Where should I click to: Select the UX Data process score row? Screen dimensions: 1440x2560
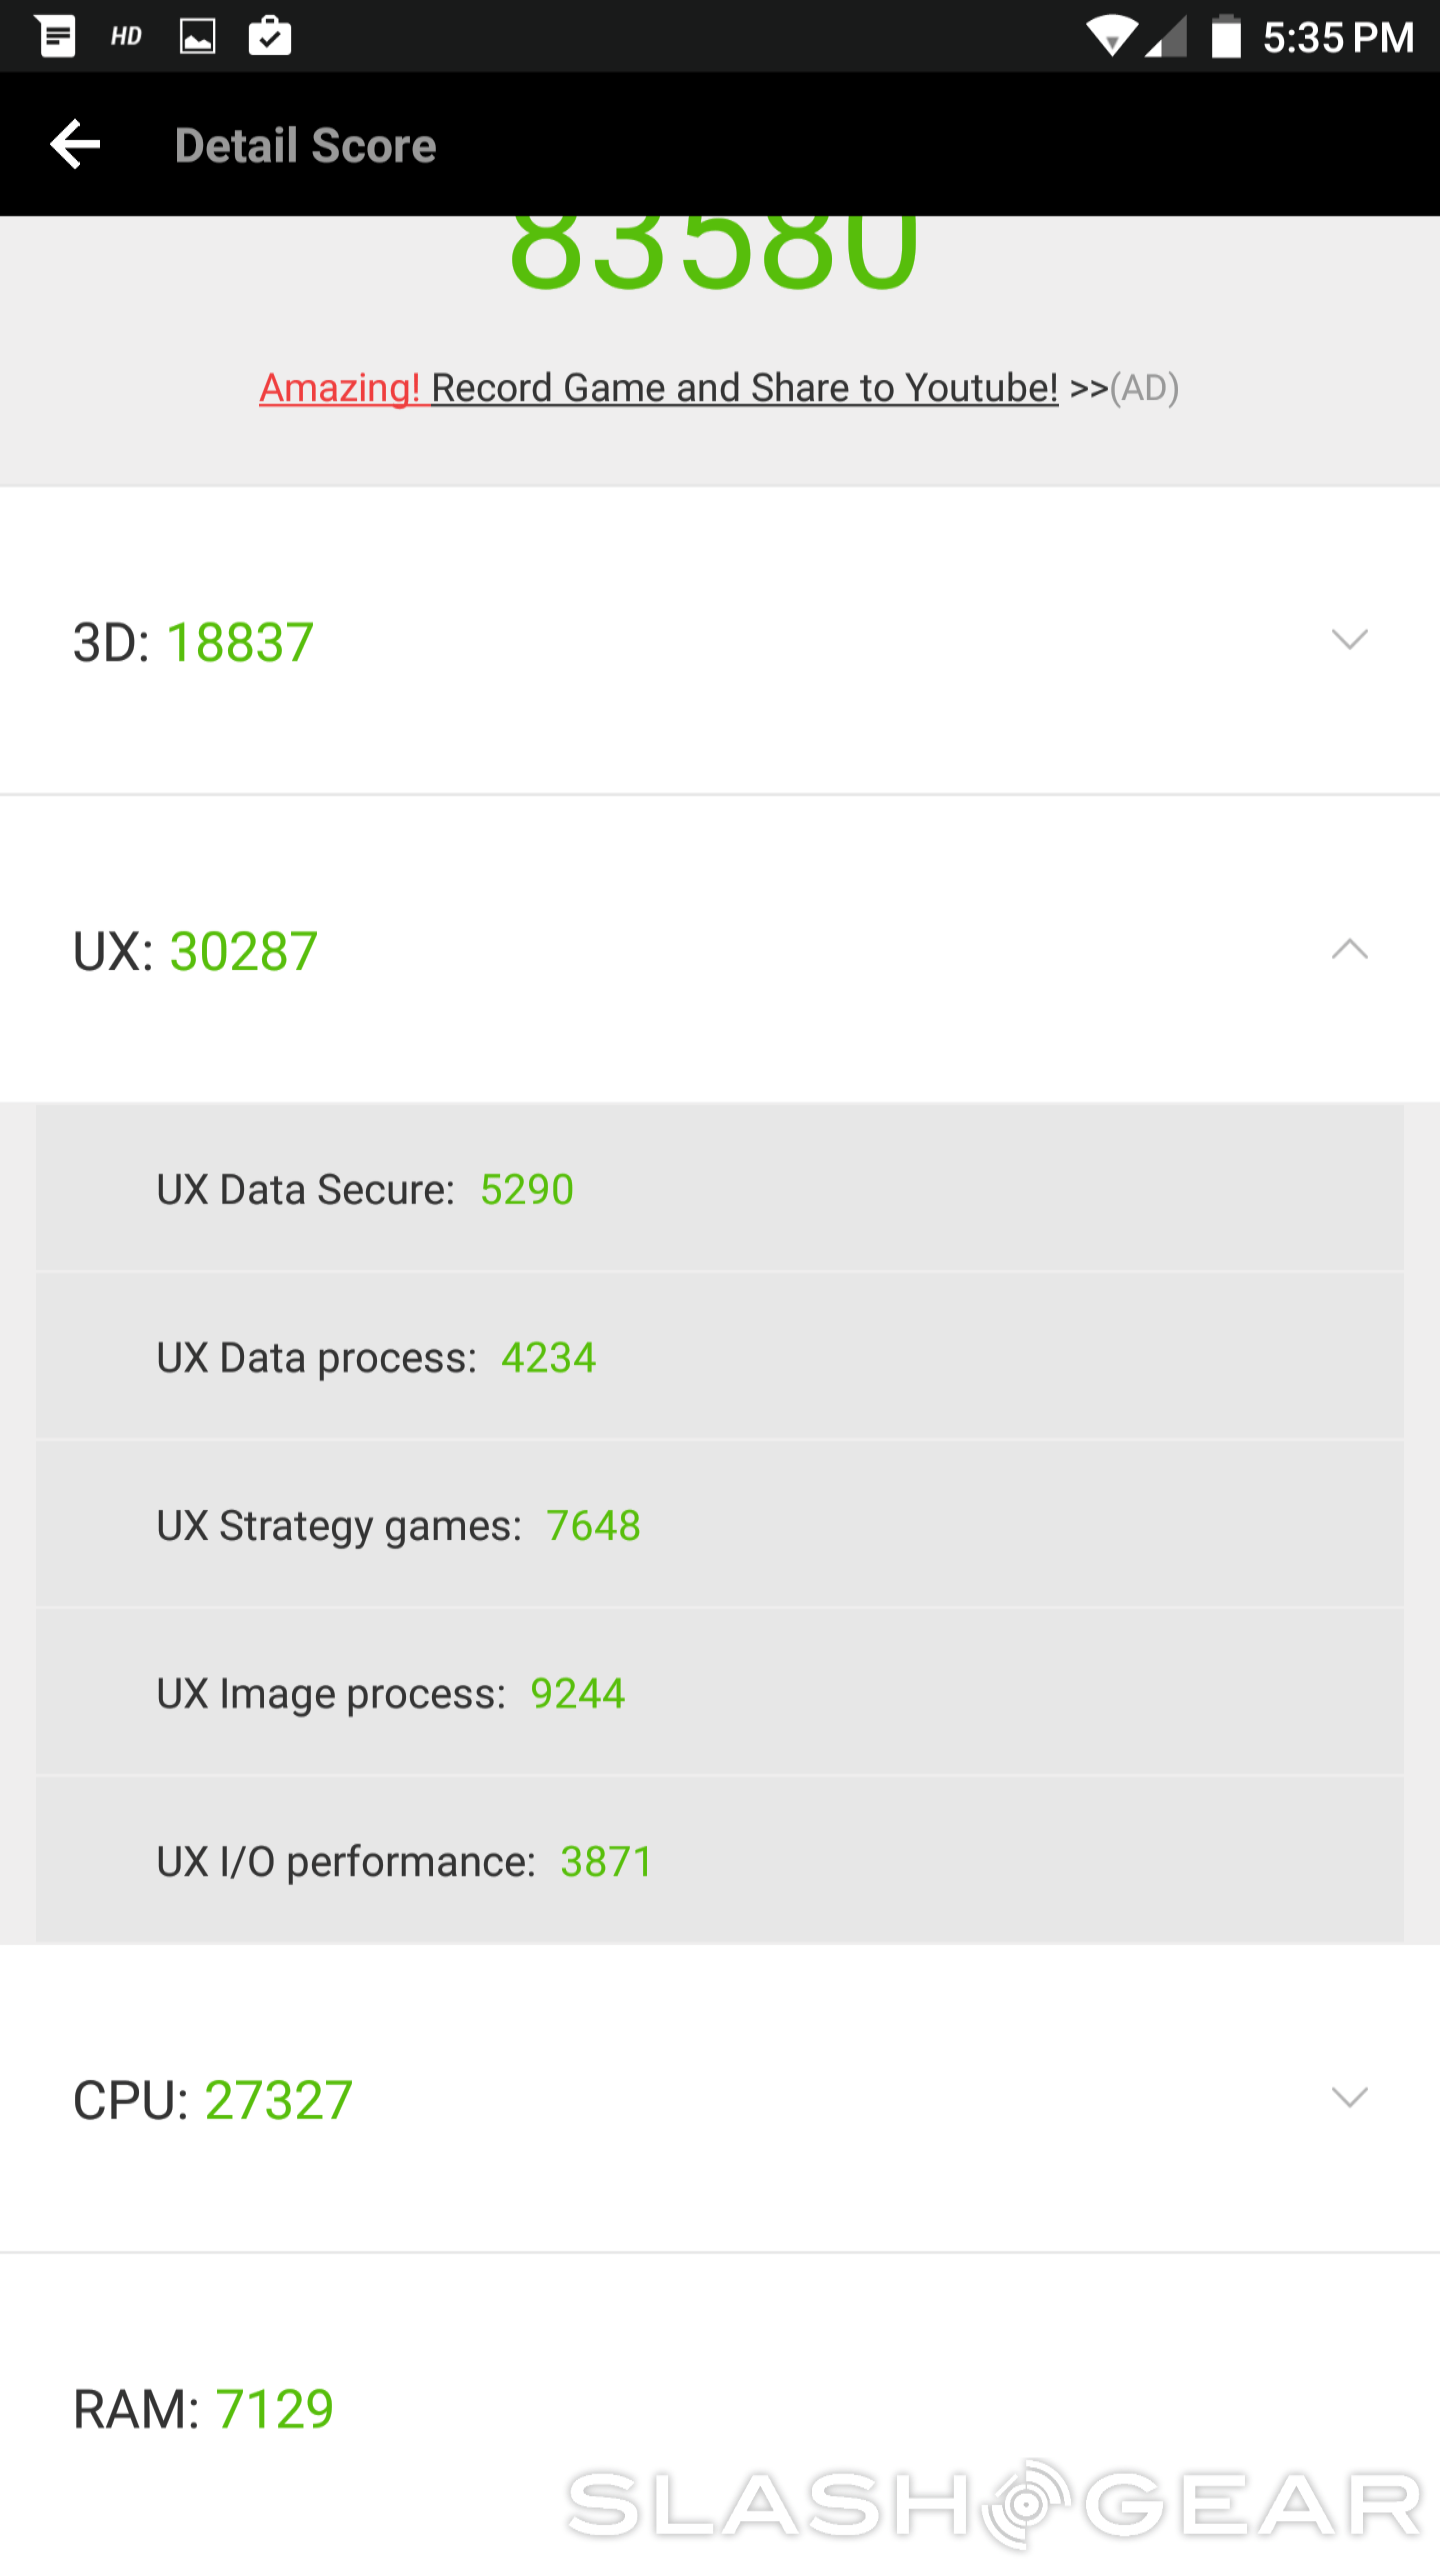coord(718,1357)
